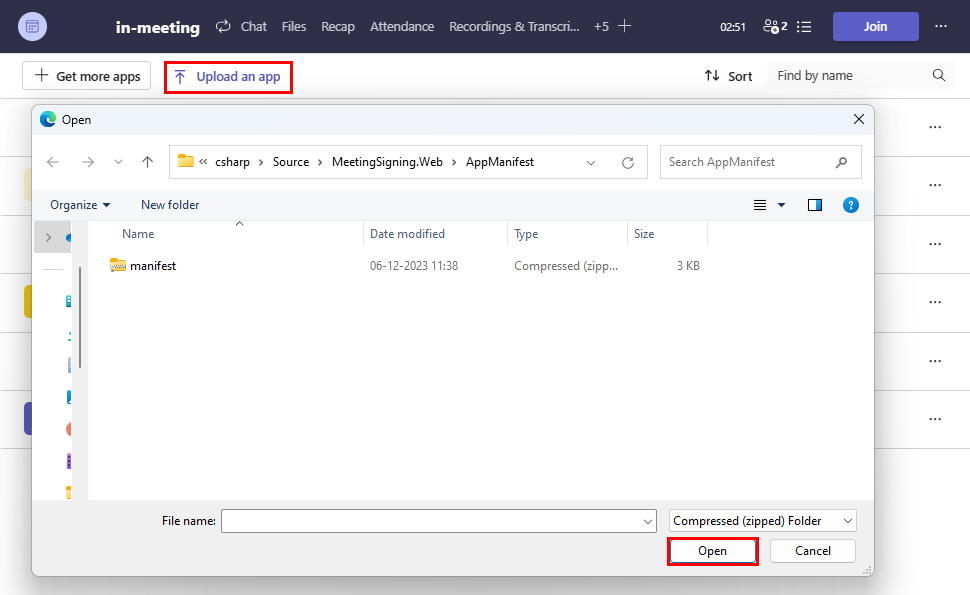This screenshot has height=595, width=970.
Task: Click the magnifier icon in Find by name
Action: [x=939, y=75]
